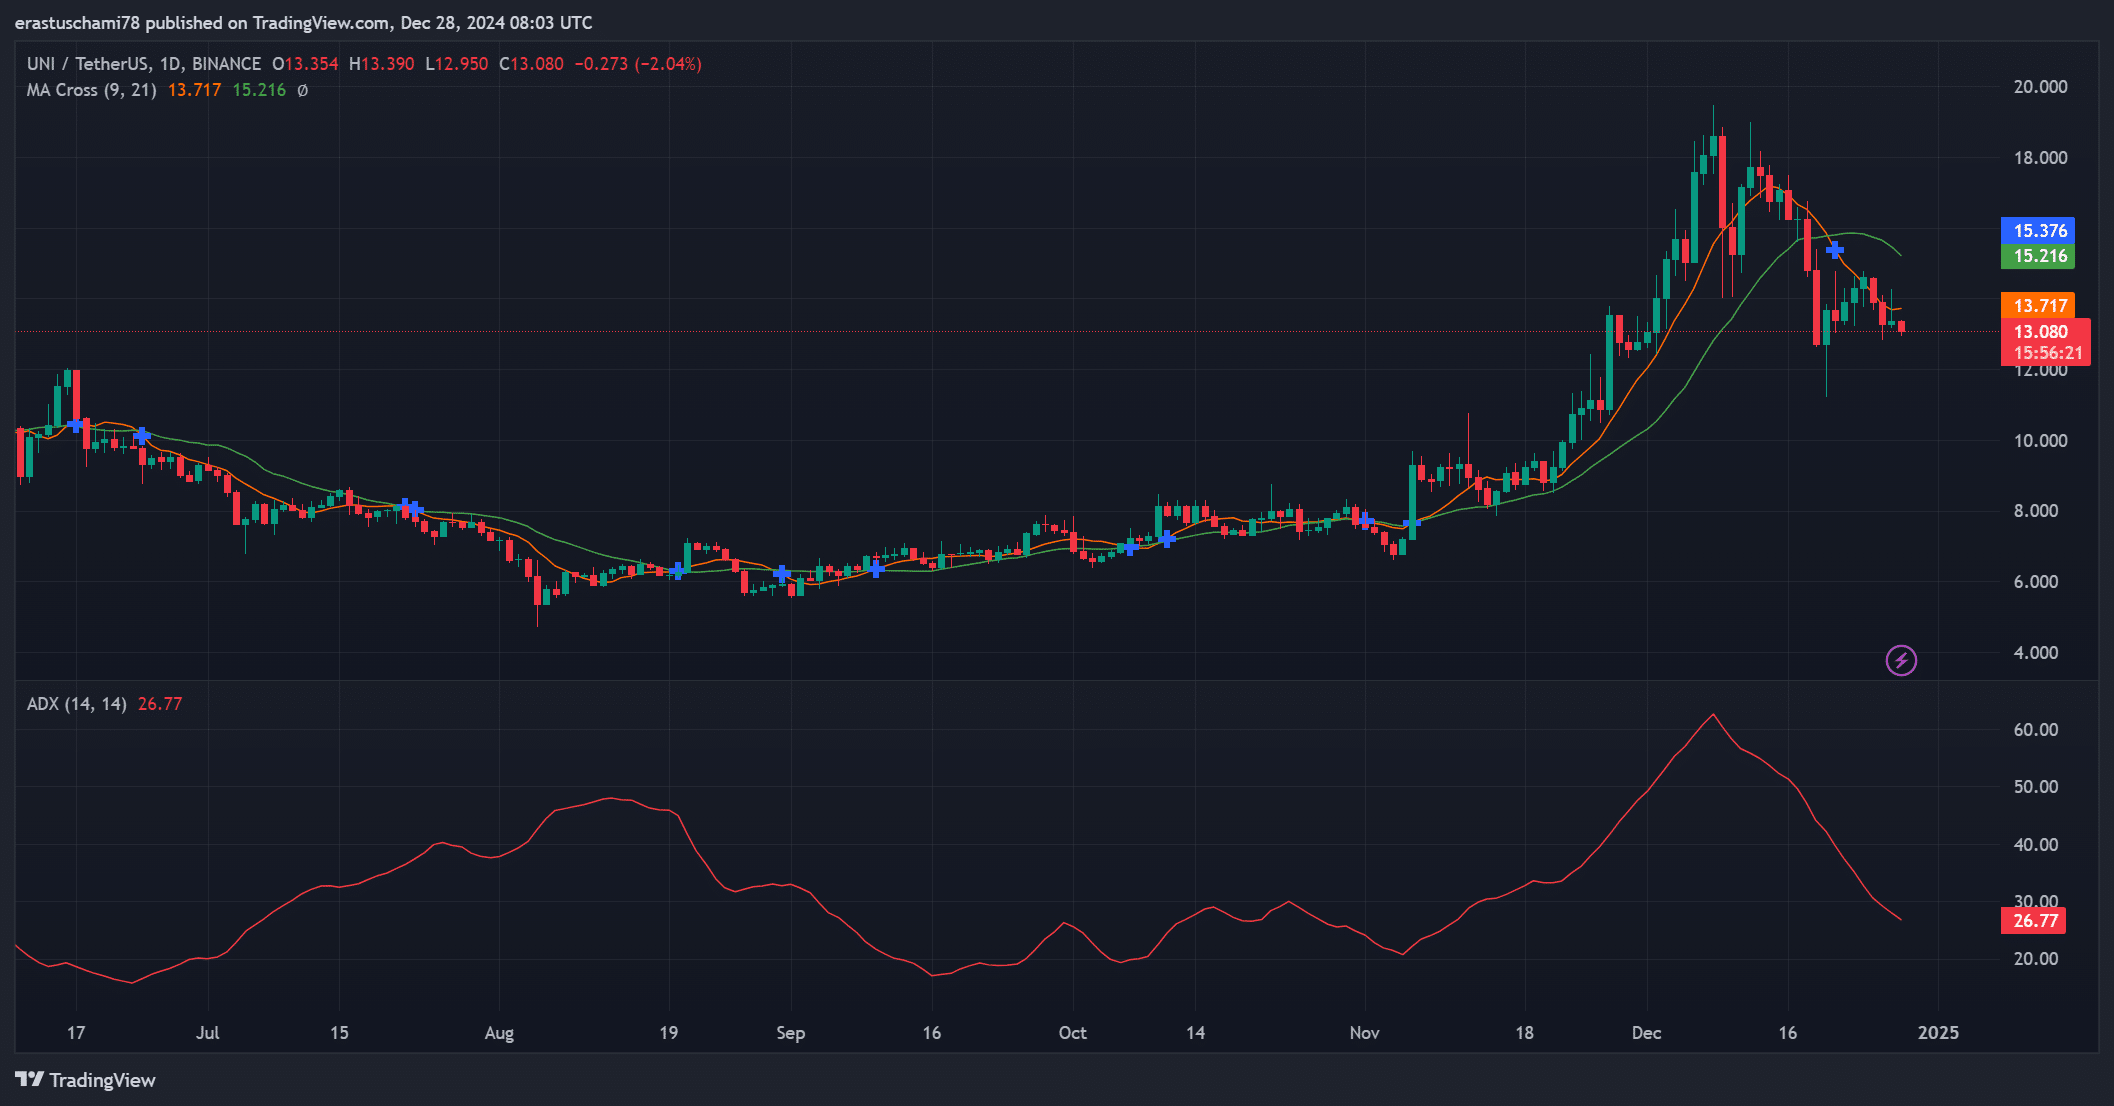The width and height of the screenshot is (2114, 1106).
Task: Click the blue MA cross marker in December
Action: [1834, 250]
